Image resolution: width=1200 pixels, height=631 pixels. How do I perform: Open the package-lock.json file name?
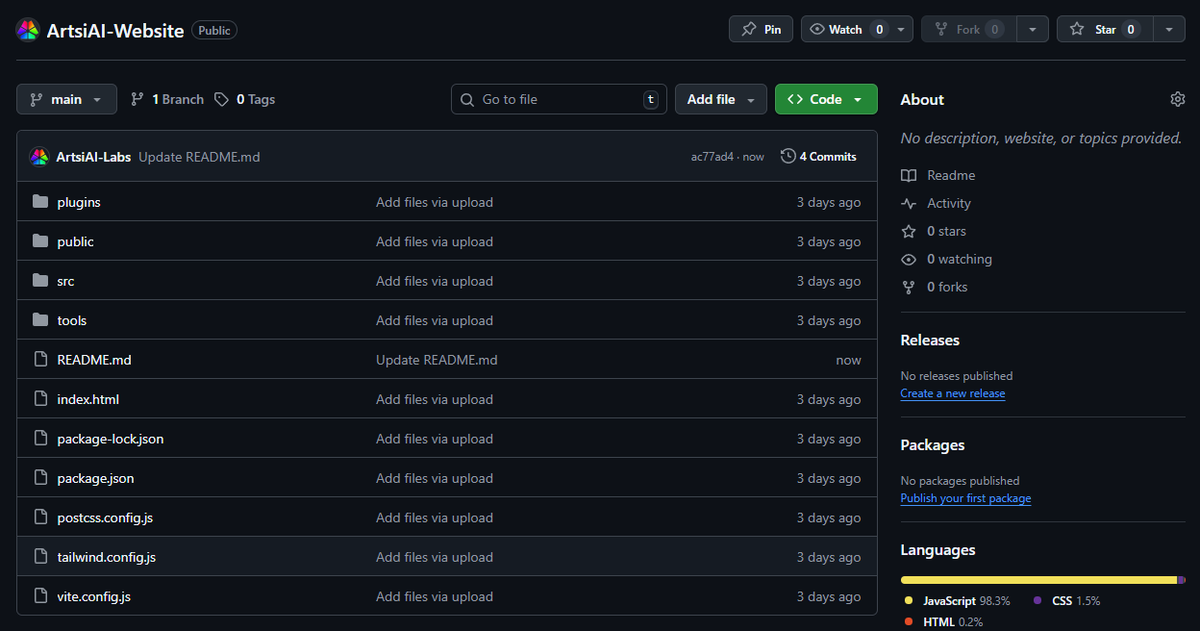click(110, 438)
